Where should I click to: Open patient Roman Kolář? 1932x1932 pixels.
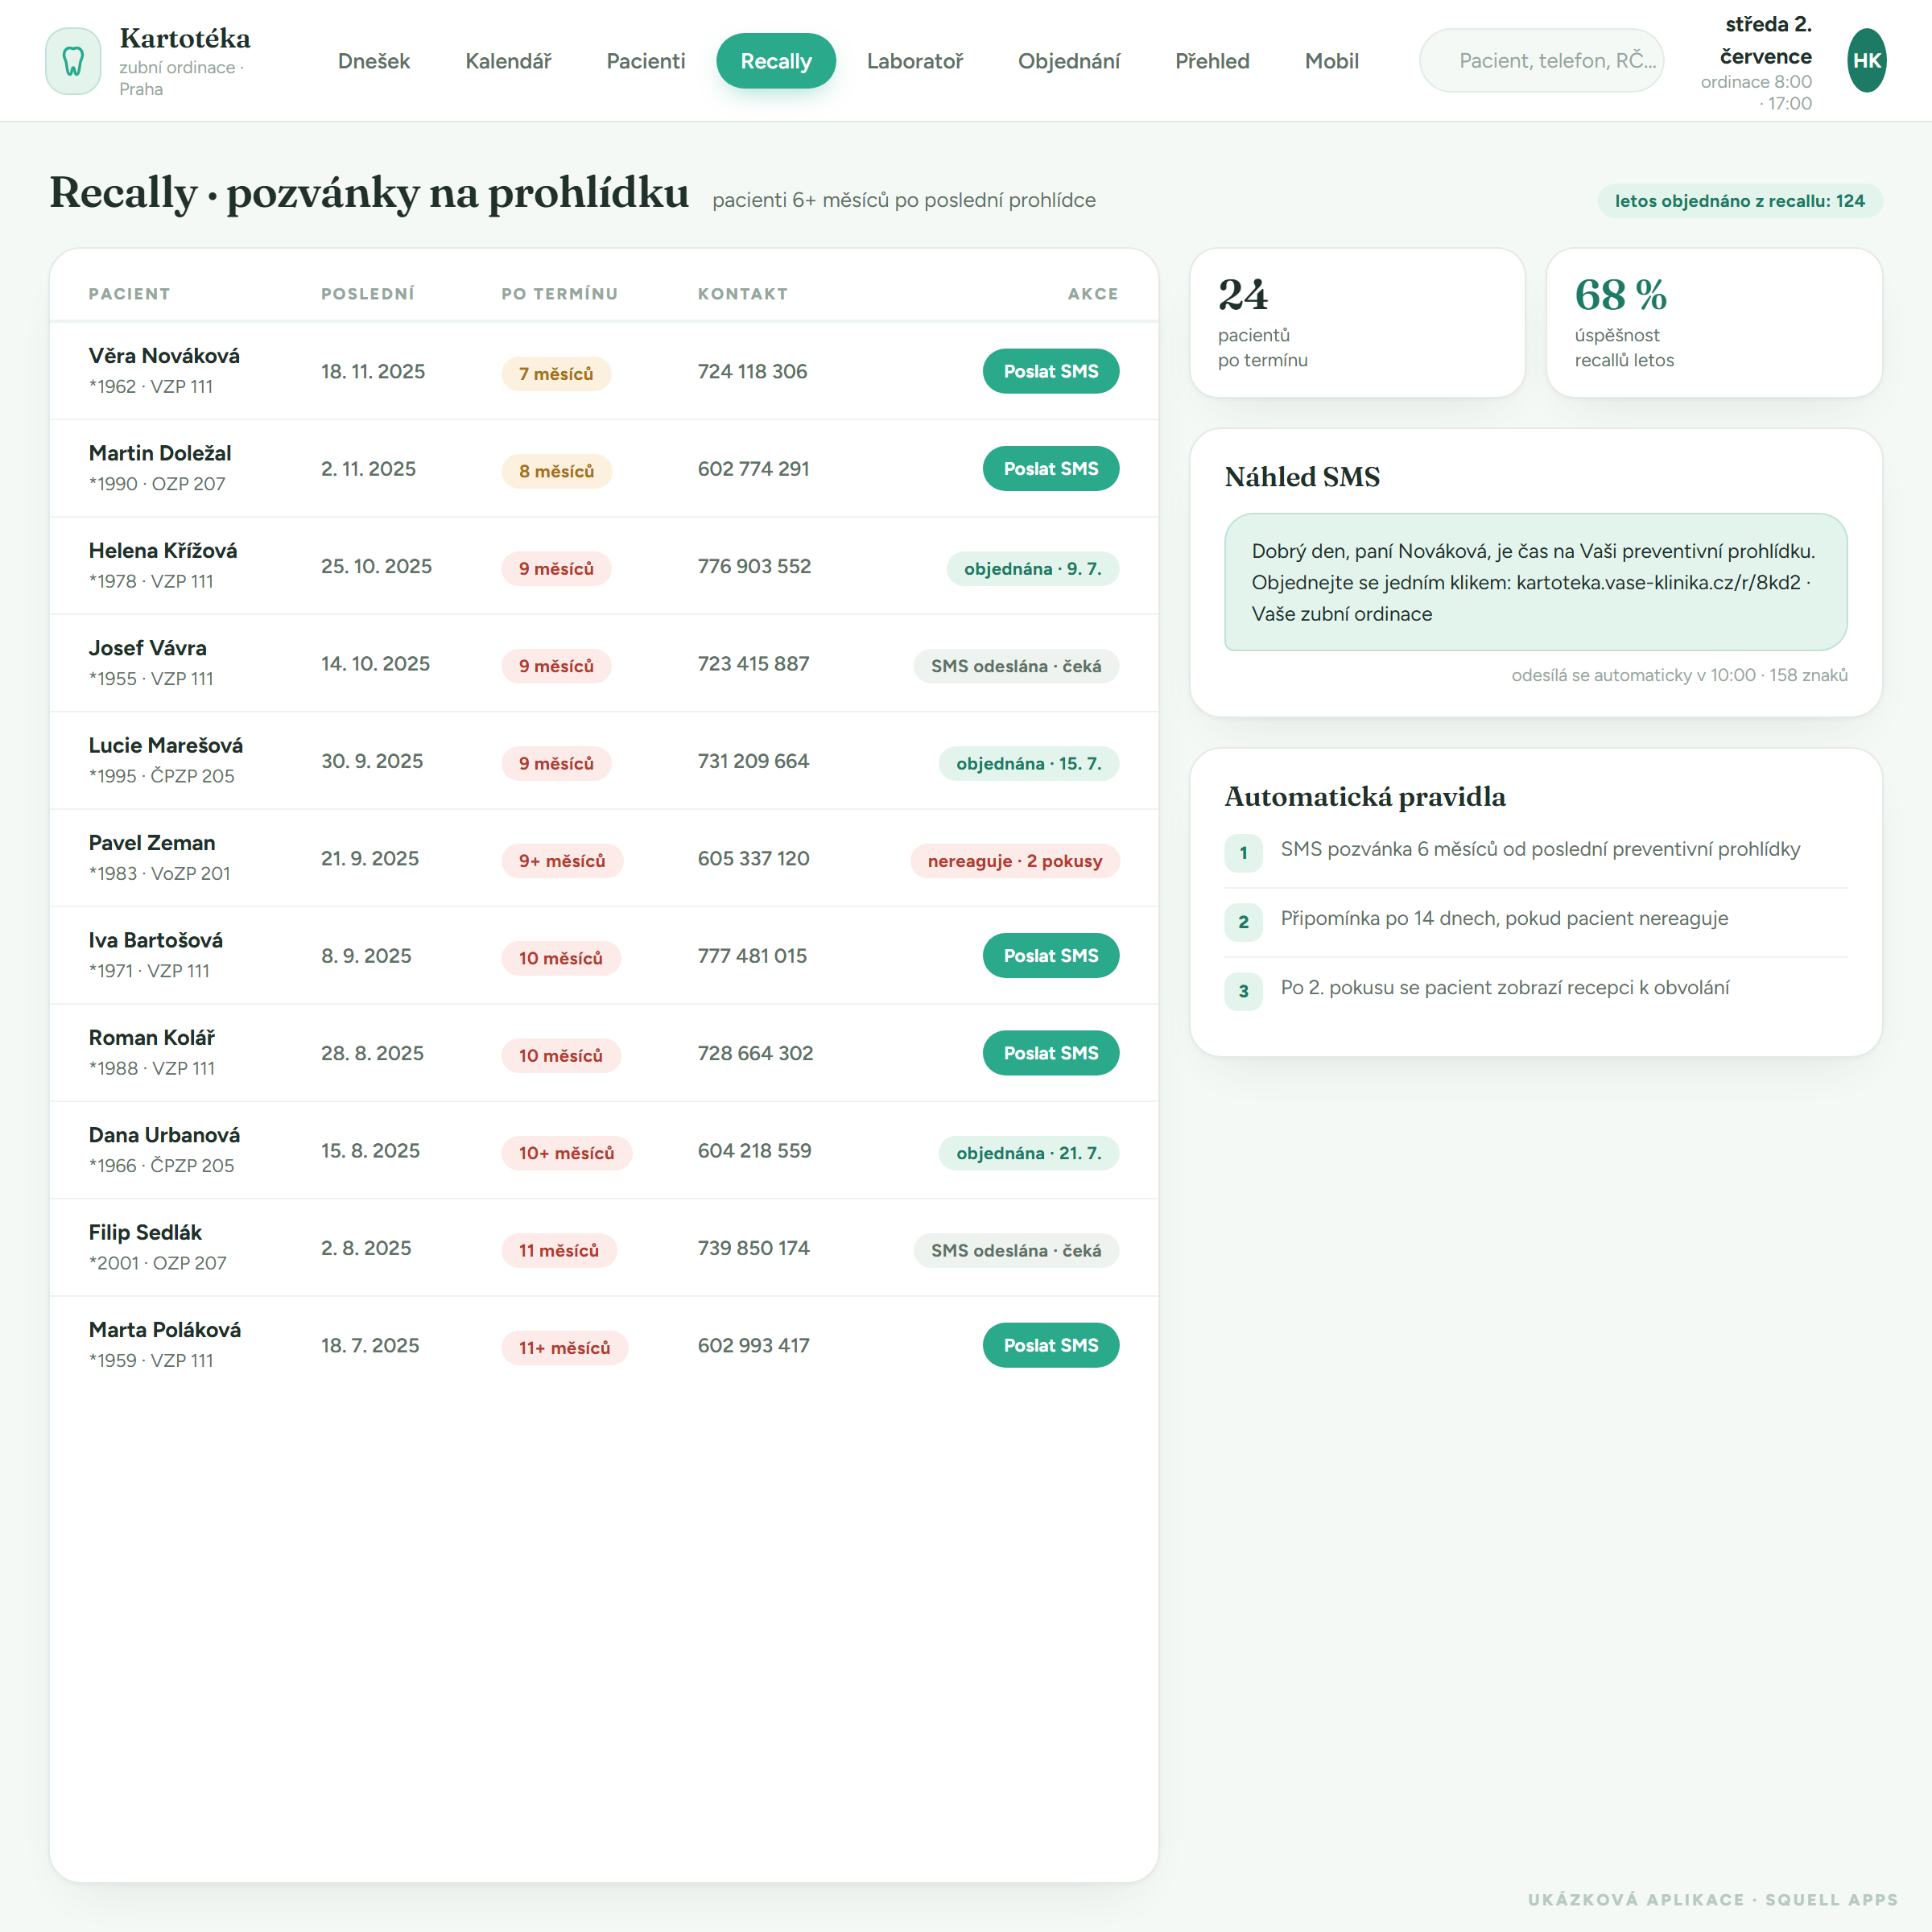(x=152, y=1038)
